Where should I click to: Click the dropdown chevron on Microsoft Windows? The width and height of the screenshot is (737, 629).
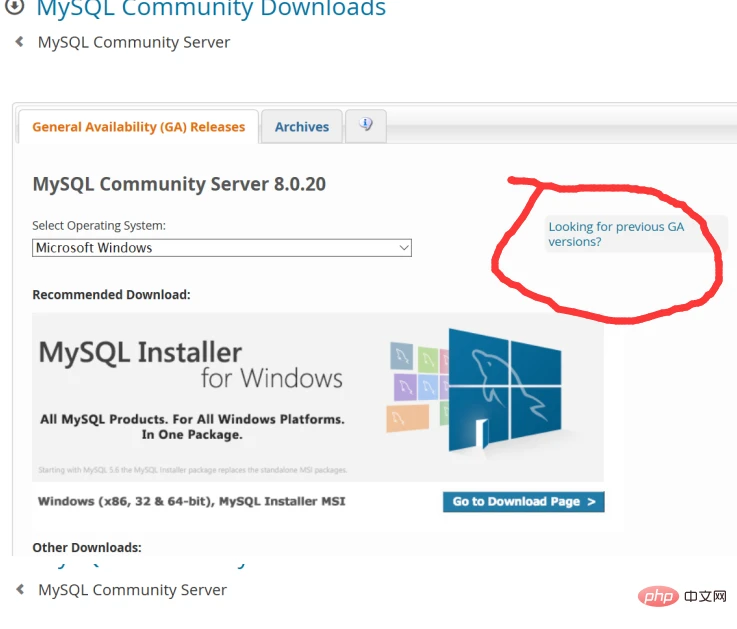(x=404, y=248)
